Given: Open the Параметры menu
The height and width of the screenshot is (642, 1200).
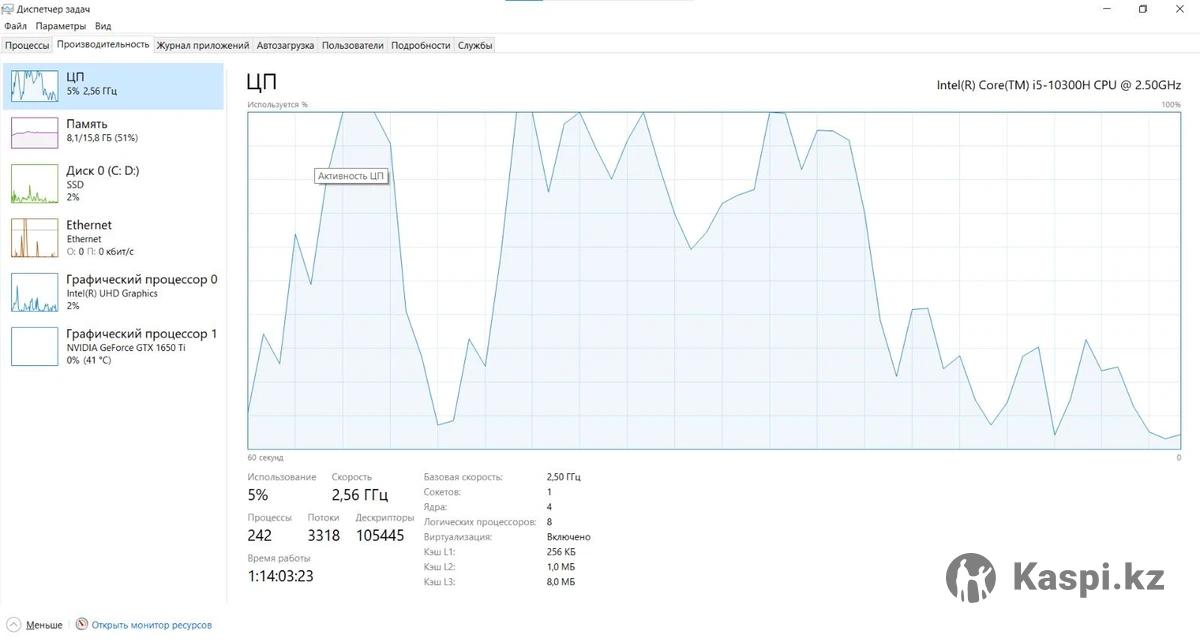Looking at the screenshot, I should 61,26.
